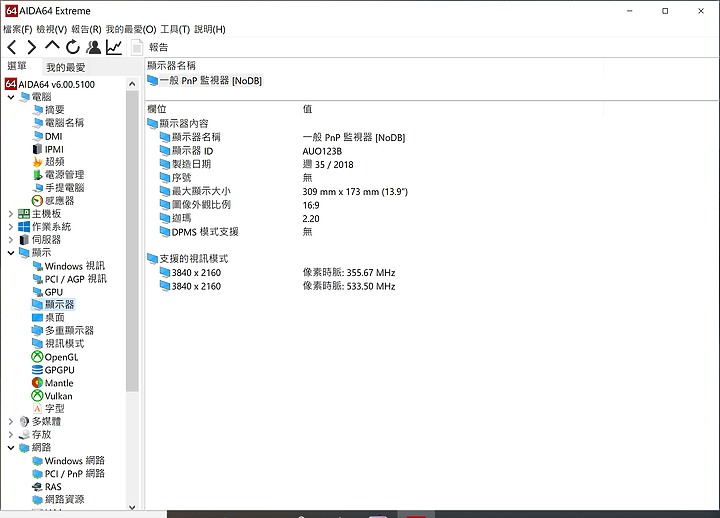Viewport: 720px width, 518px height.
Task: Open the 說明(H) menu
Action: point(210,29)
